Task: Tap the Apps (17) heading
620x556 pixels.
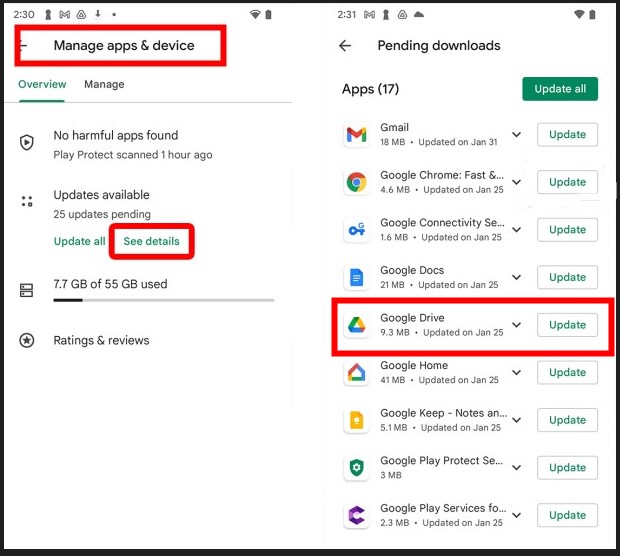Action: [370, 89]
